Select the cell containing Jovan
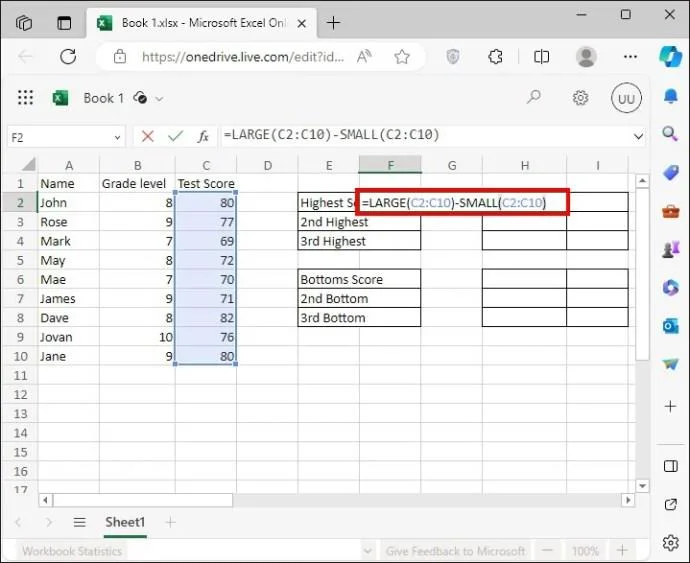 pyautogui.click(x=69, y=337)
